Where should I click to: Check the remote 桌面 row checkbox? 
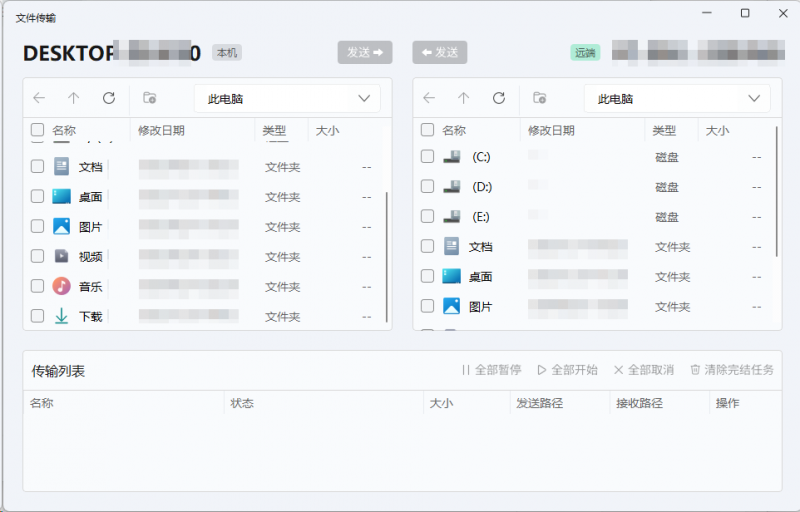point(427,276)
